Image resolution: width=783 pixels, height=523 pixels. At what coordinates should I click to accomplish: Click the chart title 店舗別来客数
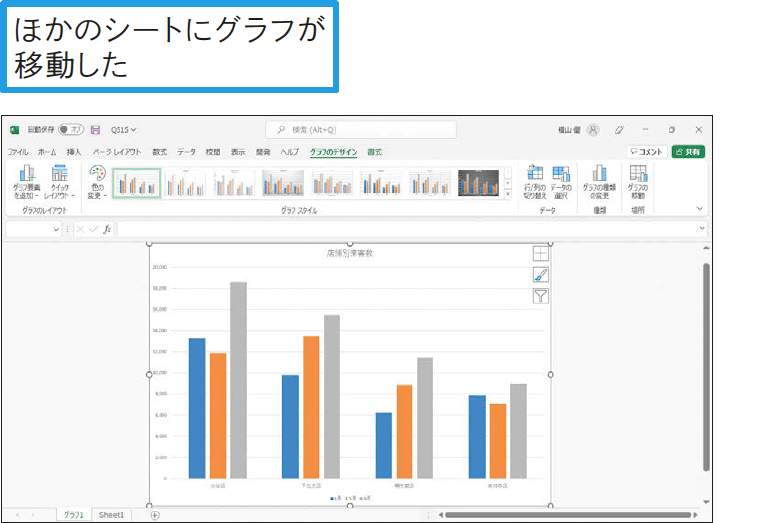click(350, 253)
